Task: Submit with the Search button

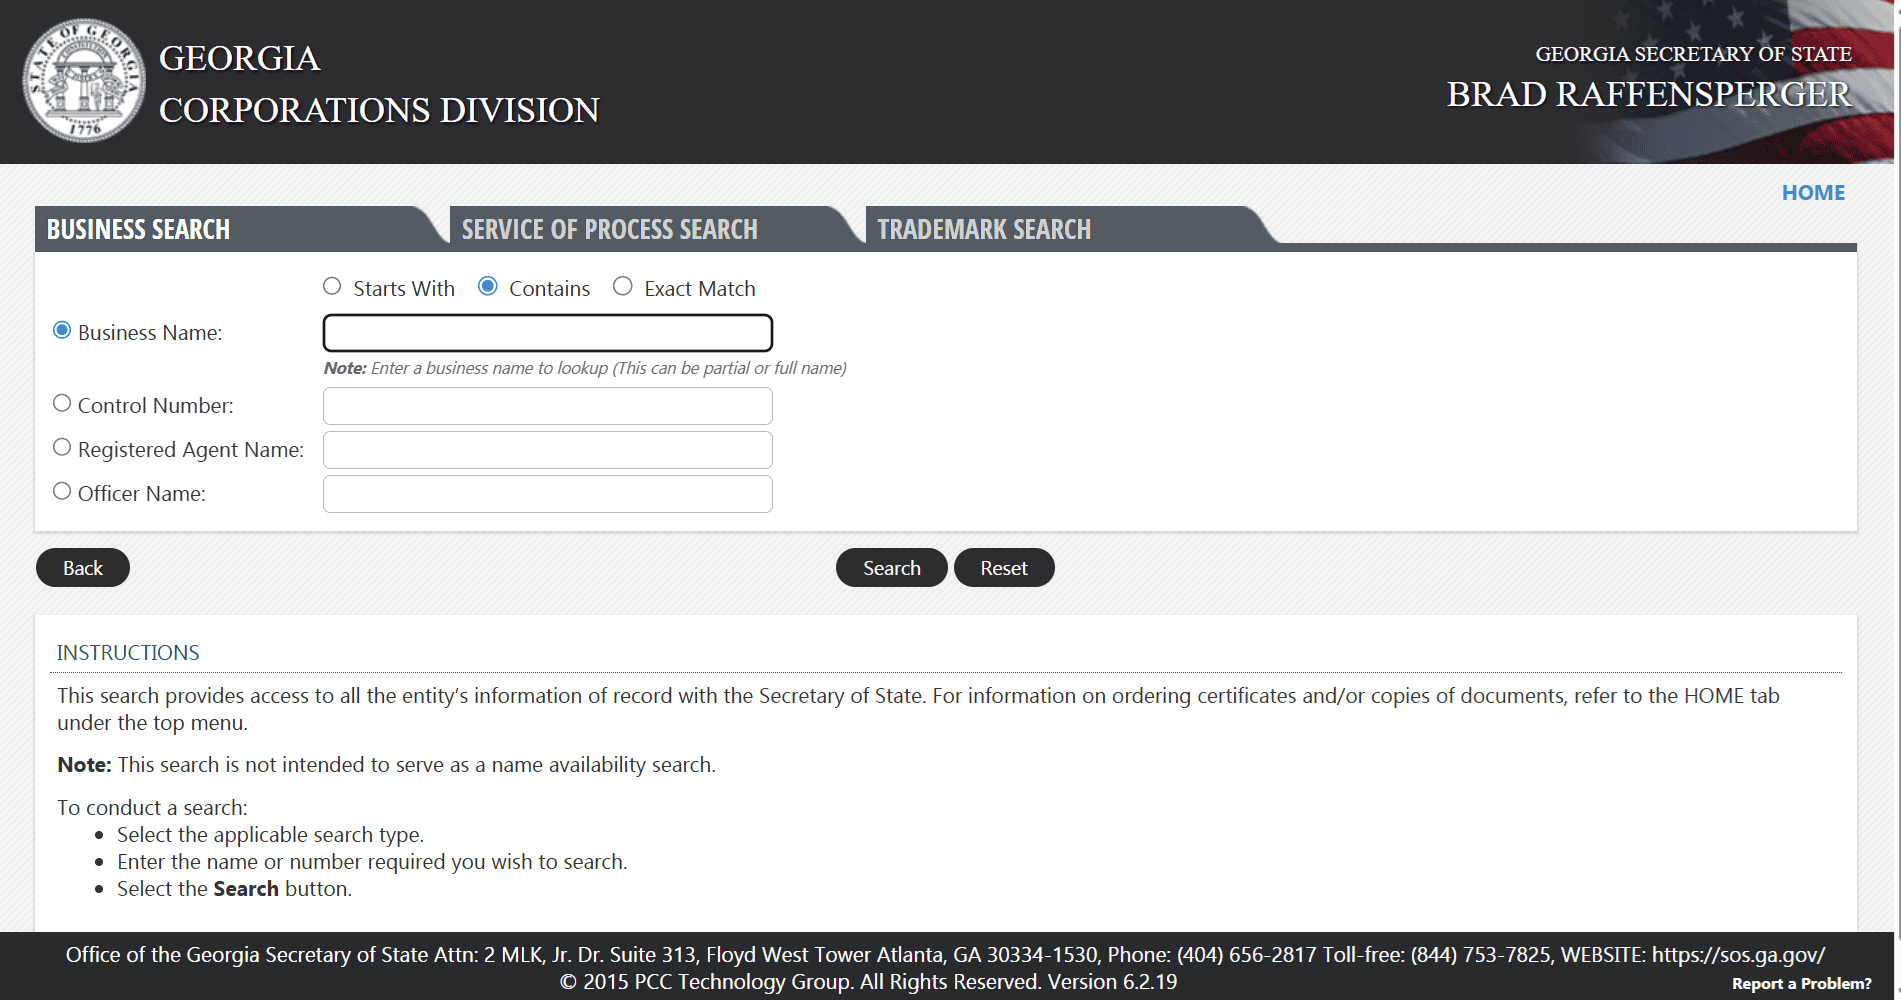Action: pyautogui.click(x=892, y=568)
